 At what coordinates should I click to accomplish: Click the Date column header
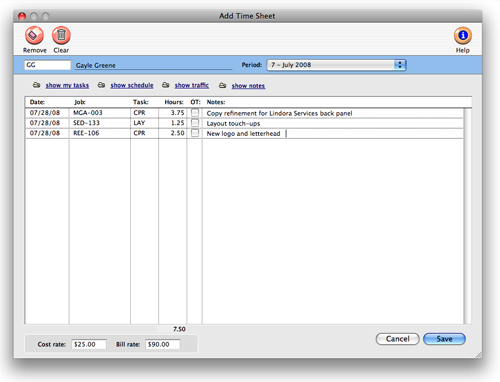(37, 102)
